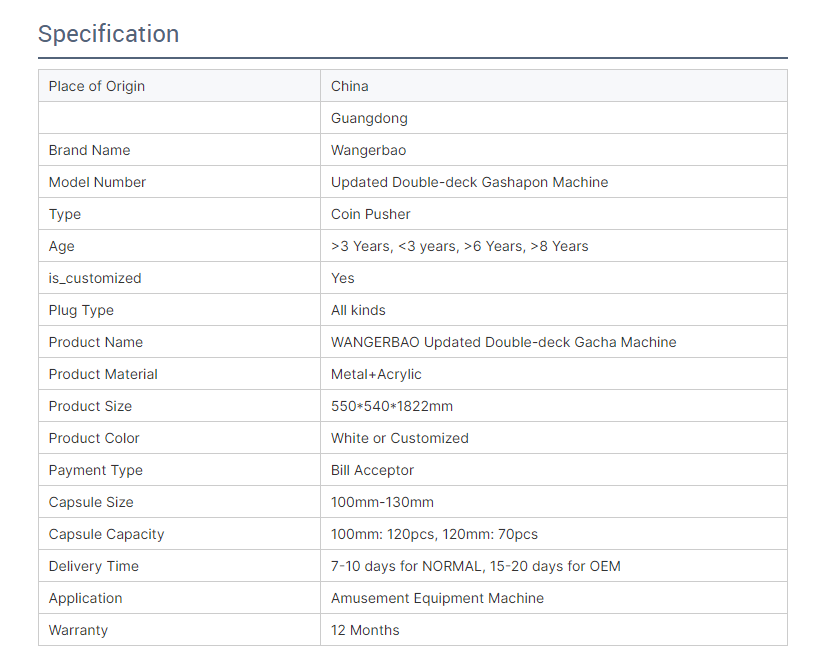Select the Brand Name label

[x=89, y=150]
